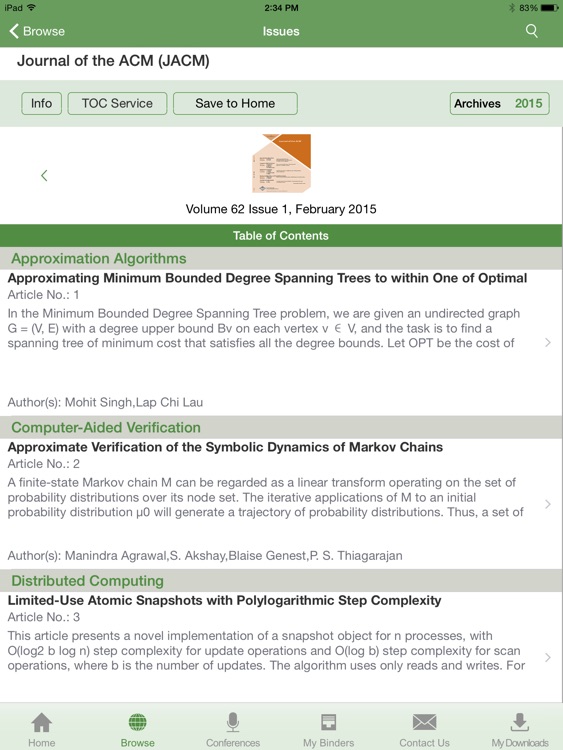Select the My Downloads tab
Screen dimensions: 563x750
click(x=520, y=729)
